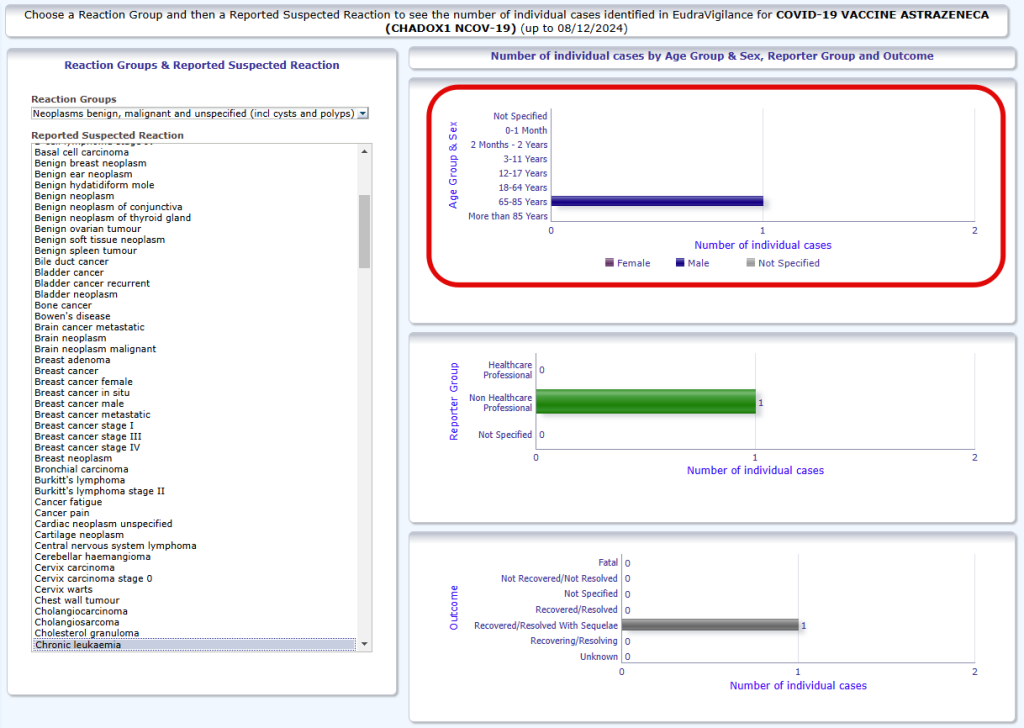This screenshot has height=728, width=1024.
Task: Select Benign ovarian tumour
Action: (x=88, y=229)
